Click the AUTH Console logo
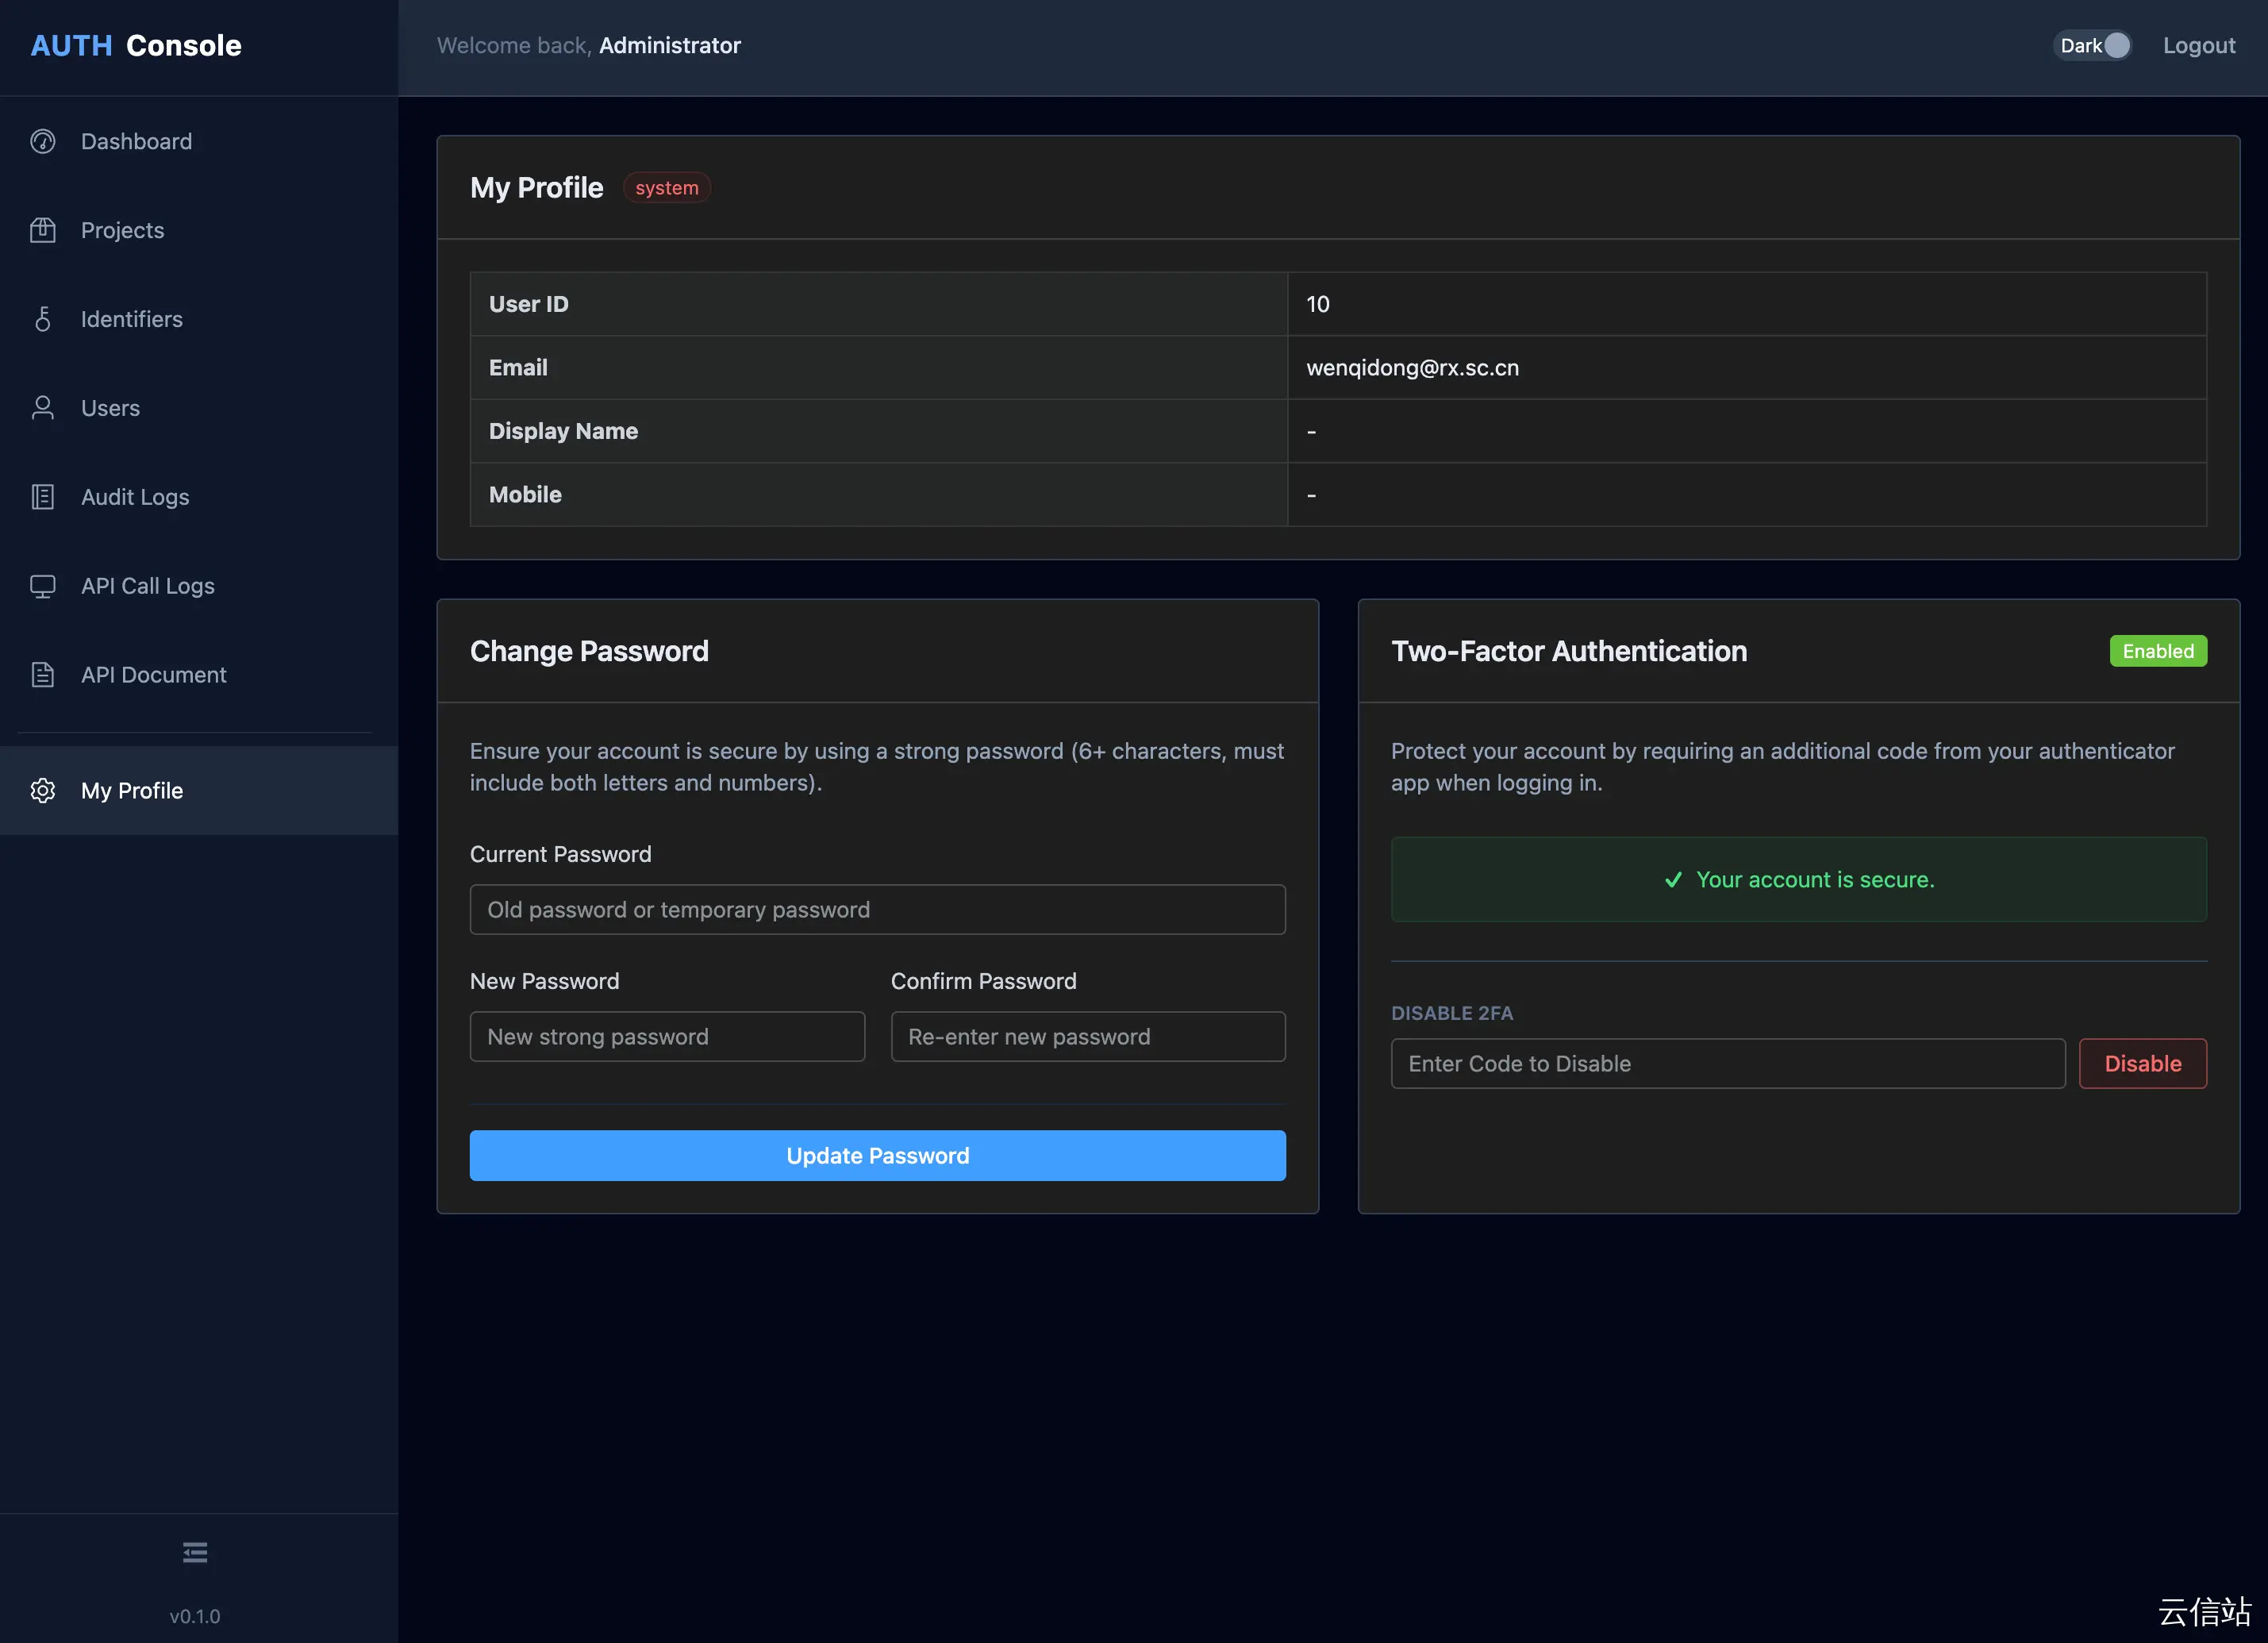 click(136, 46)
